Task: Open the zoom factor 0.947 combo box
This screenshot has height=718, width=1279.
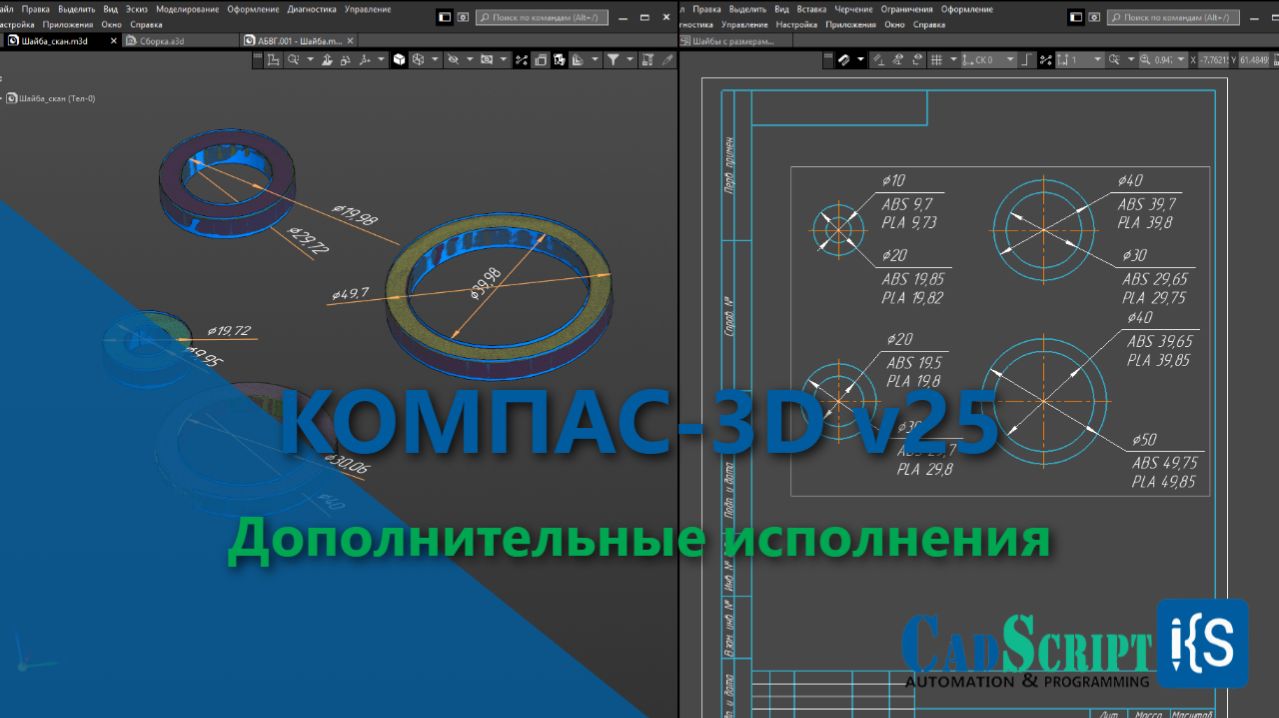Action: pos(1162,60)
